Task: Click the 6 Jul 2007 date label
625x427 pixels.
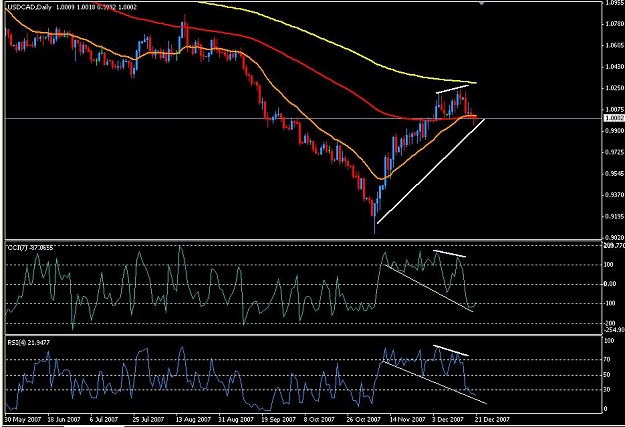Action: click(x=104, y=419)
